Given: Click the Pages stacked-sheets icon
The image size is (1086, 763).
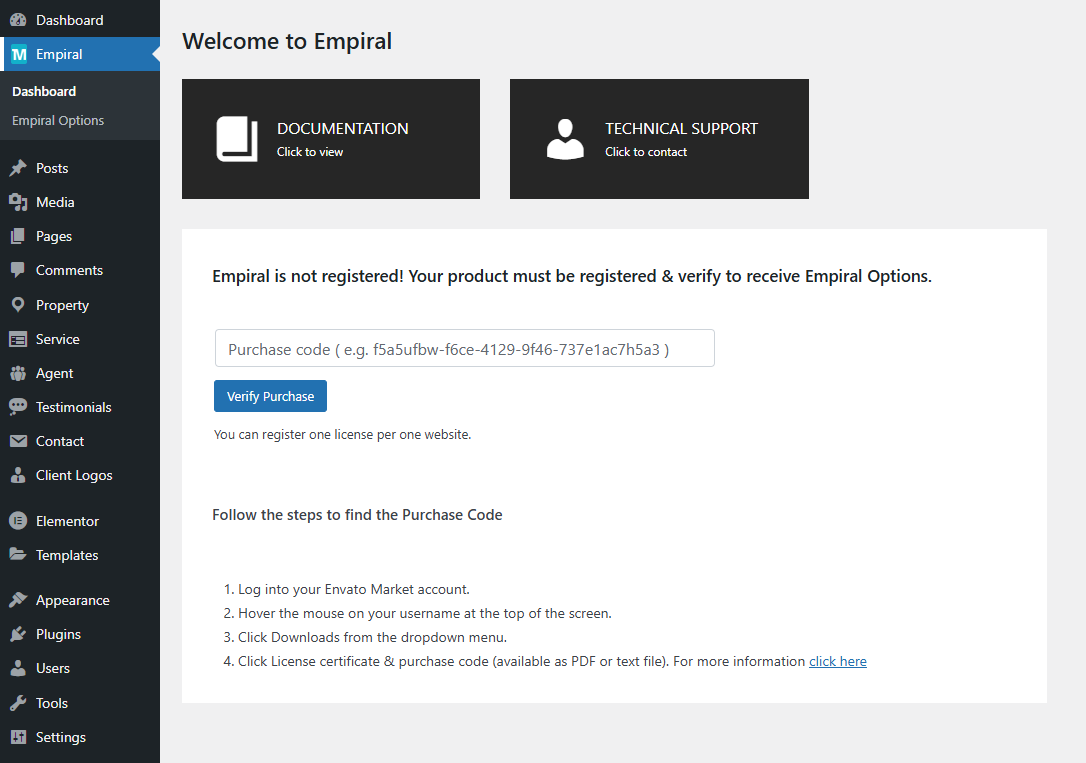Looking at the screenshot, I should 18,236.
